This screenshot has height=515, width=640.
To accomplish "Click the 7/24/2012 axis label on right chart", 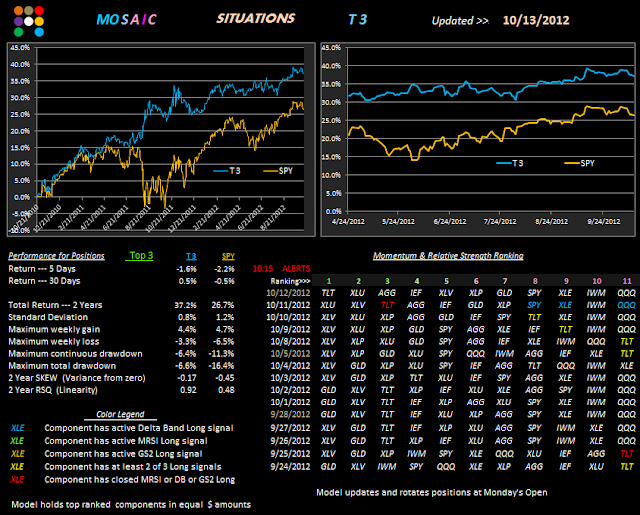I will (500, 222).
